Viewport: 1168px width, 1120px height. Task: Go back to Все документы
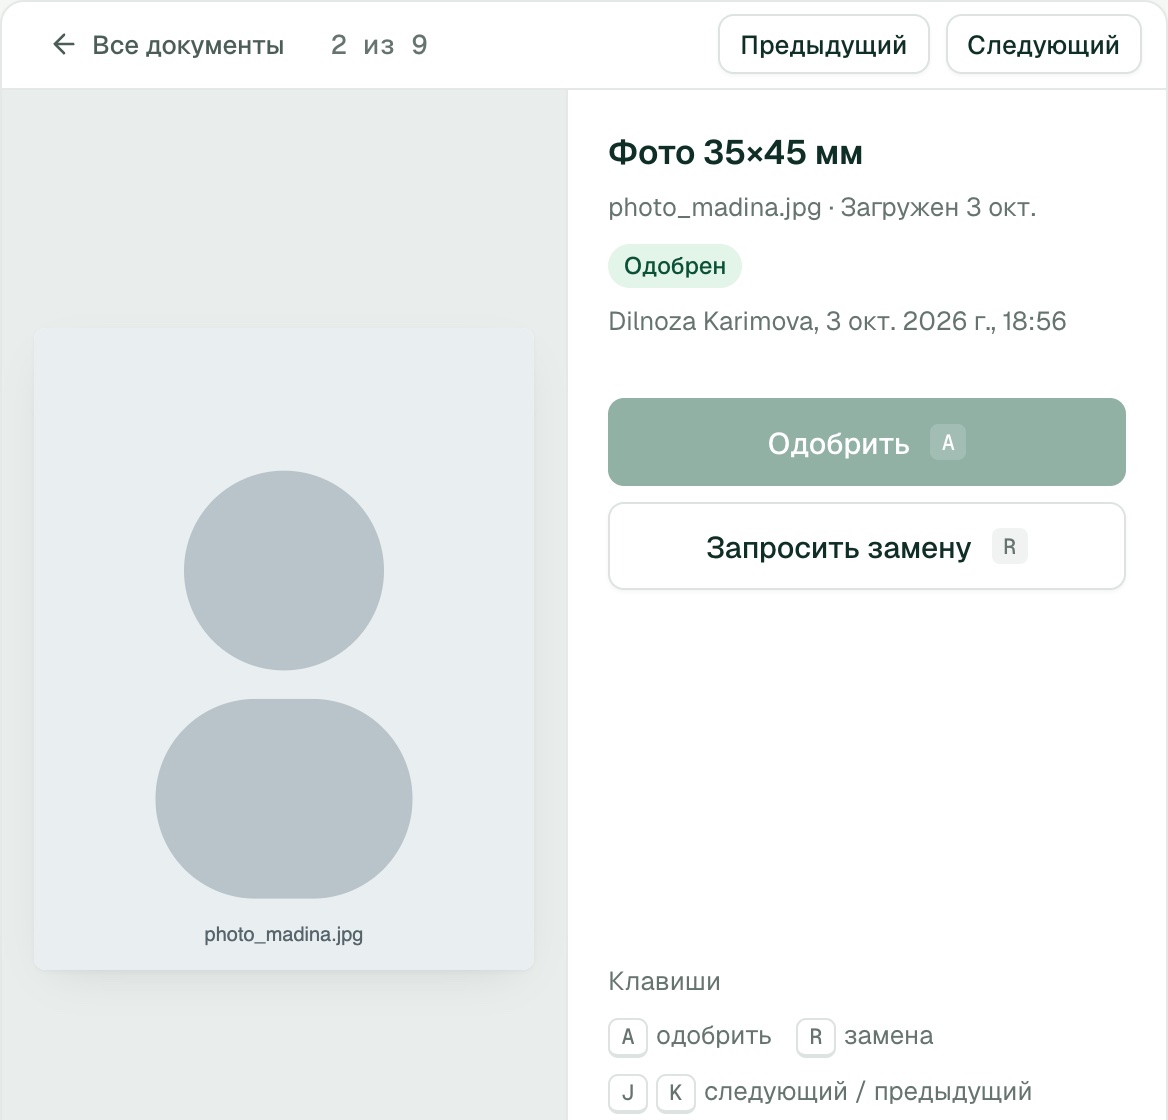(168, 45)
